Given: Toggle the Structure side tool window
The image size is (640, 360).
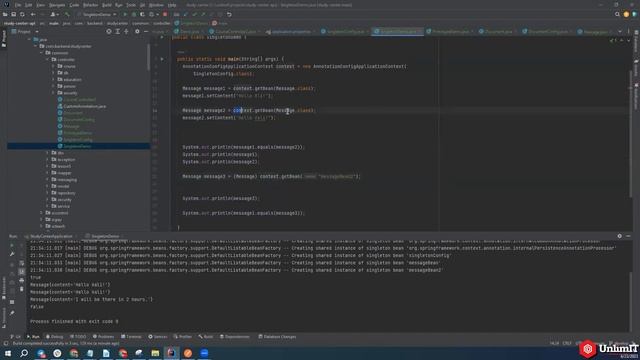Looking at the screenshot, I should pos(4,318).
